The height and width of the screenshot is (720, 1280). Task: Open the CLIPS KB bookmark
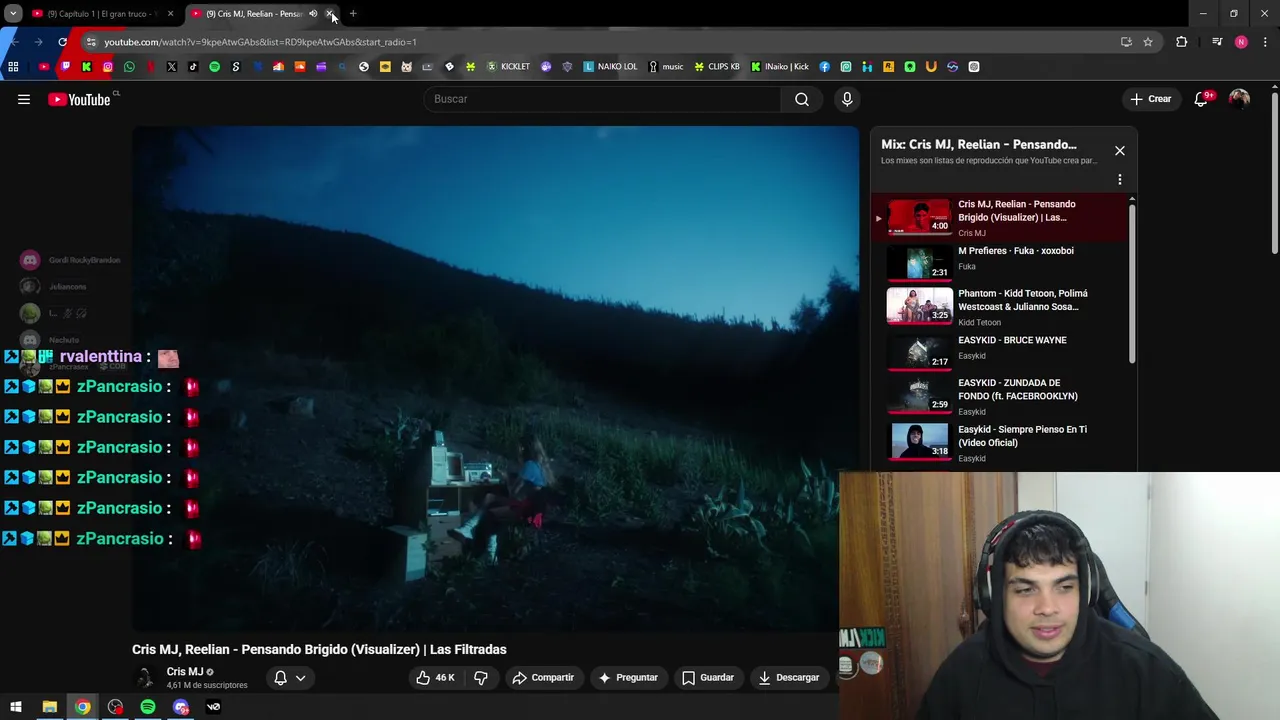coord(717,67)
